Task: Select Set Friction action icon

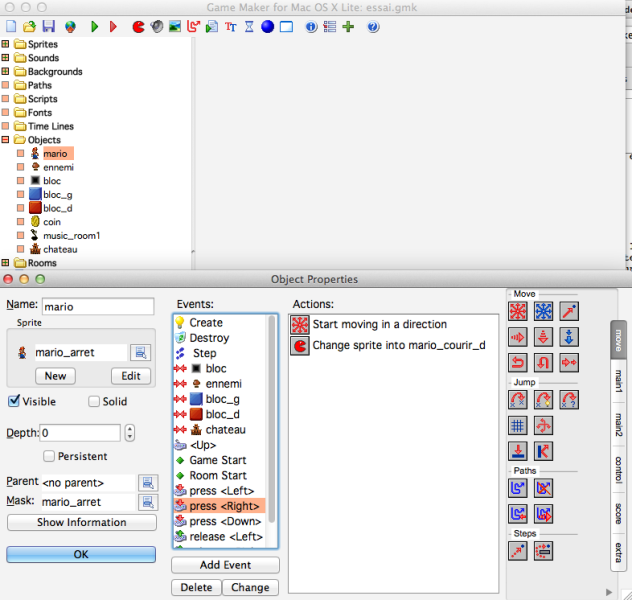Action: pos(569,363)
